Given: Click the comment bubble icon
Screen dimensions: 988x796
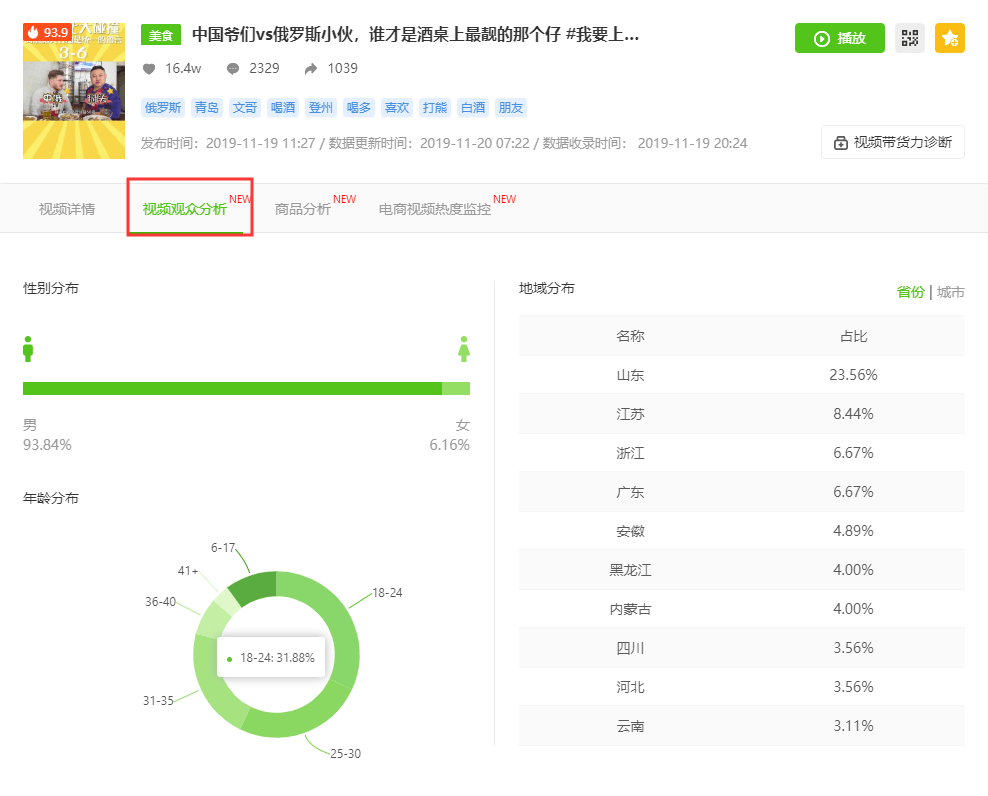Looking at the screenshot, I should point(233,69).
